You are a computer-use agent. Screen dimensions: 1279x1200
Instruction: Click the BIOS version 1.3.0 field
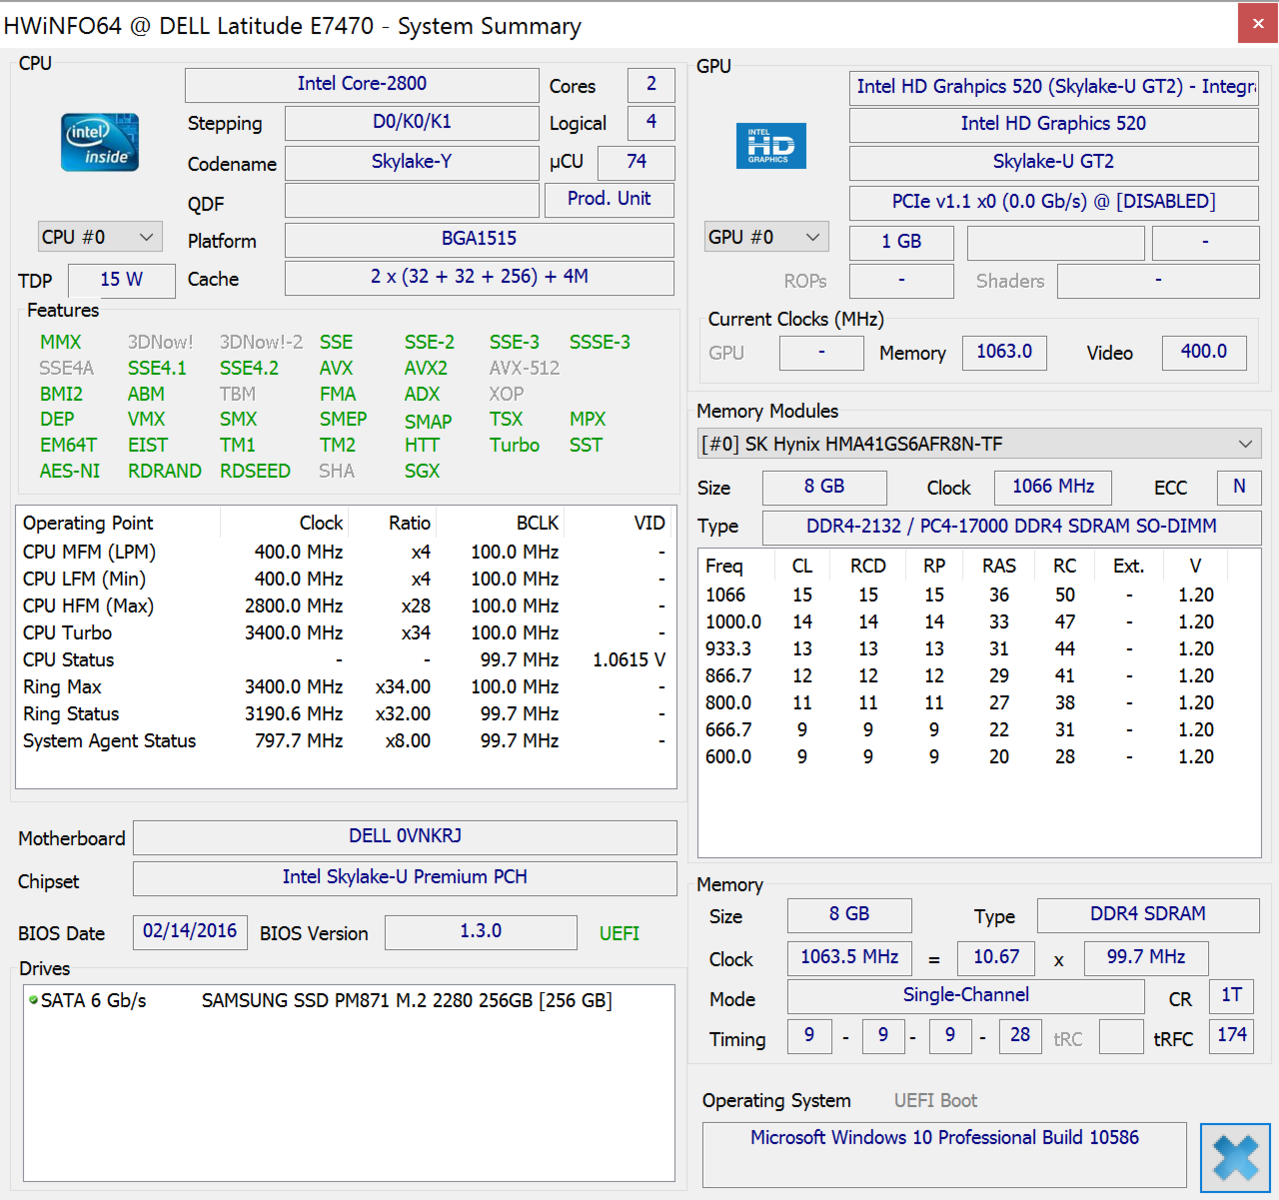click(x=481, y=932)
